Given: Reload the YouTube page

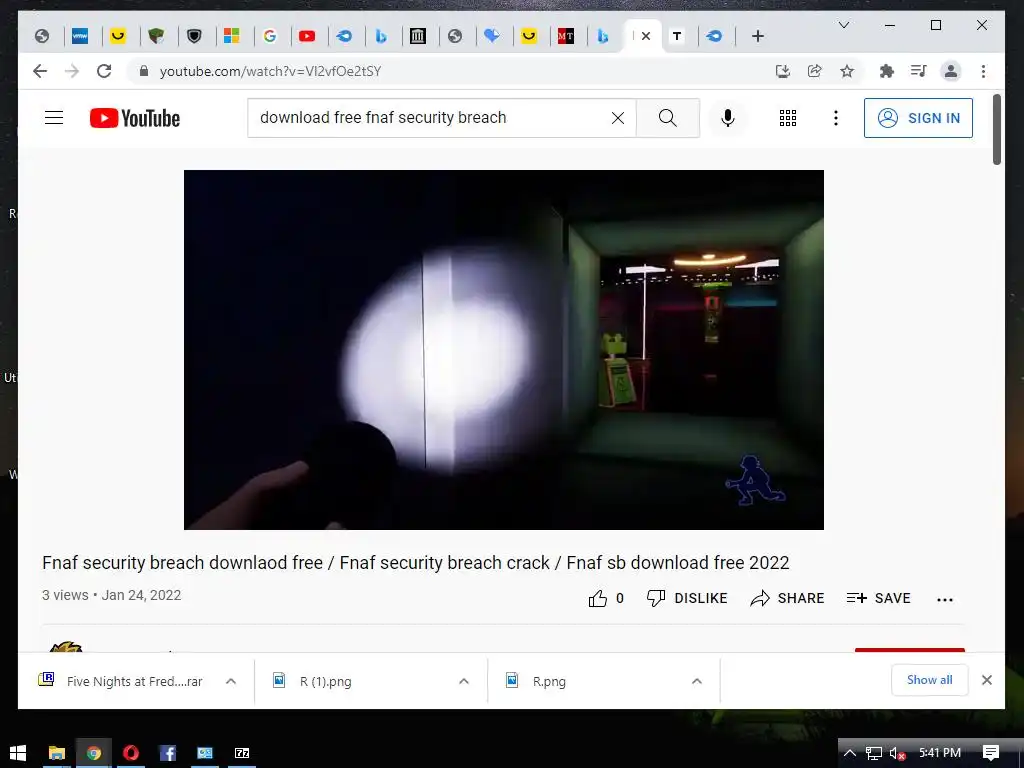Looking at the screenshot, I should click(104, 71).
